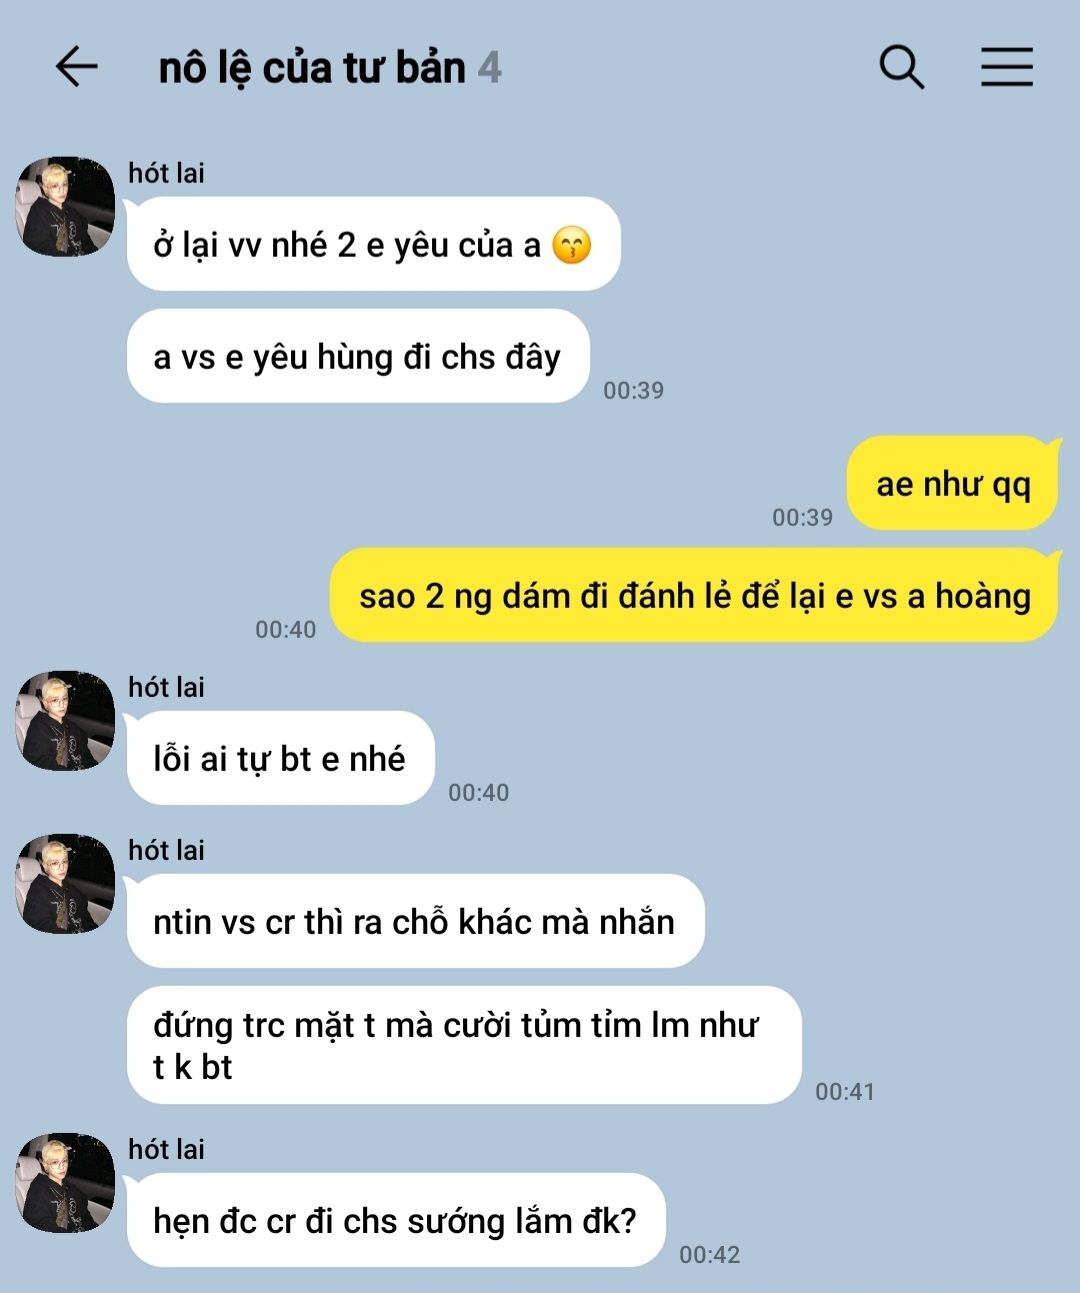Image resolution: width=1080 pixels, height=1293 pixels.
Task: Open hót lai's avatar beside the last message
Action: pos(65,1182)
